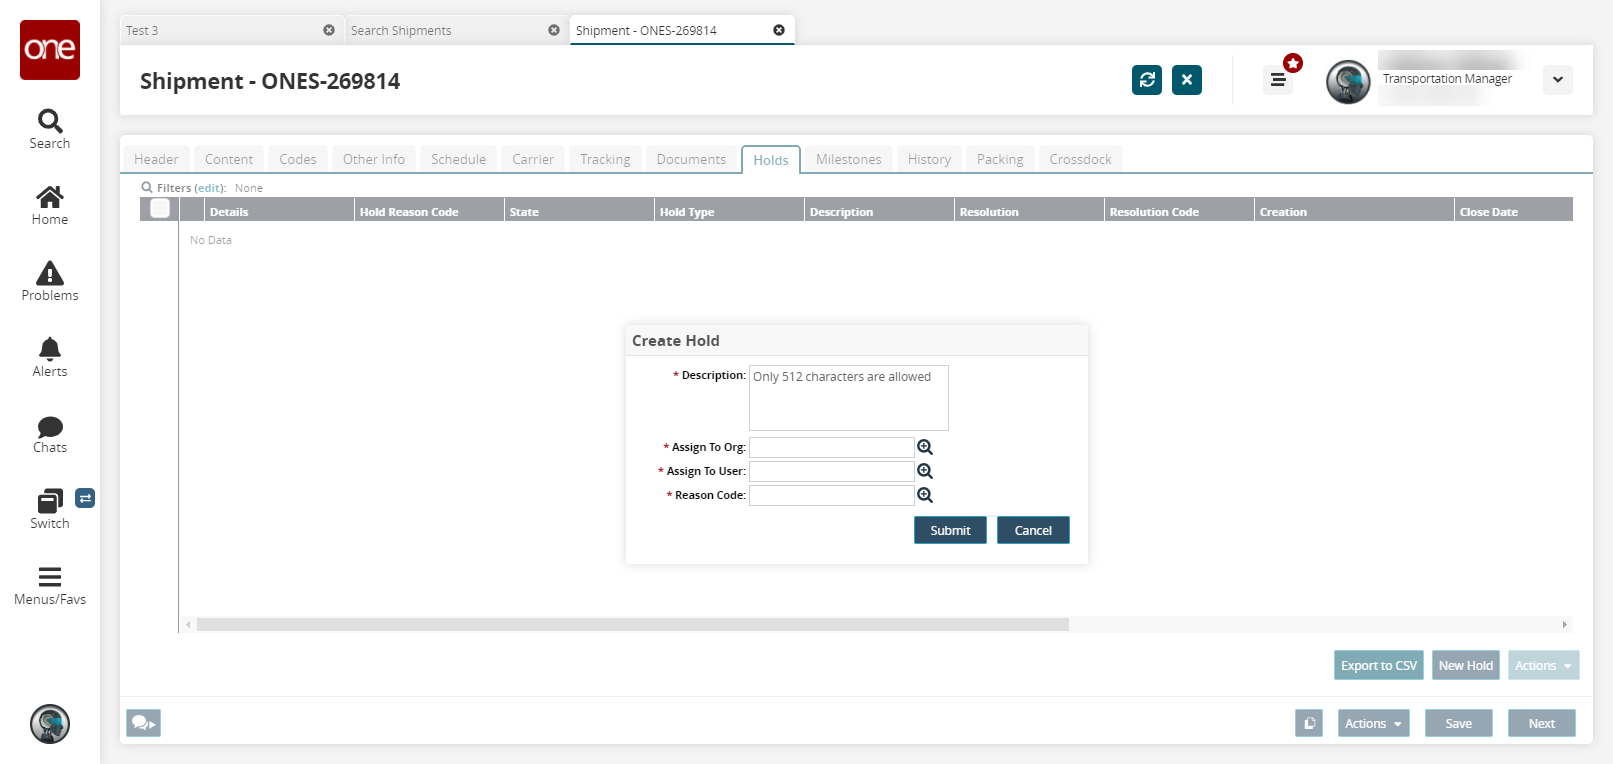
Task: Close the shipment with the X icon
Action: 1187,80
